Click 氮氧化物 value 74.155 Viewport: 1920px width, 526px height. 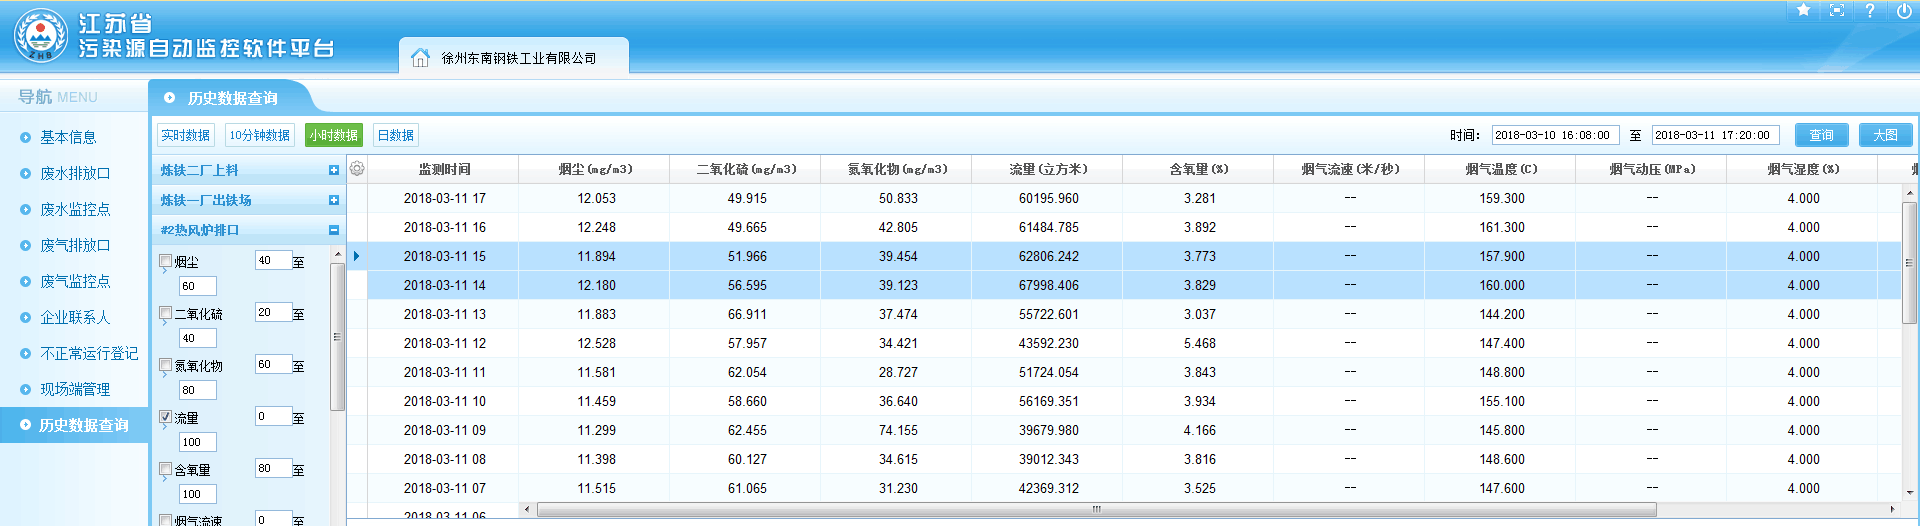[898, 430]
